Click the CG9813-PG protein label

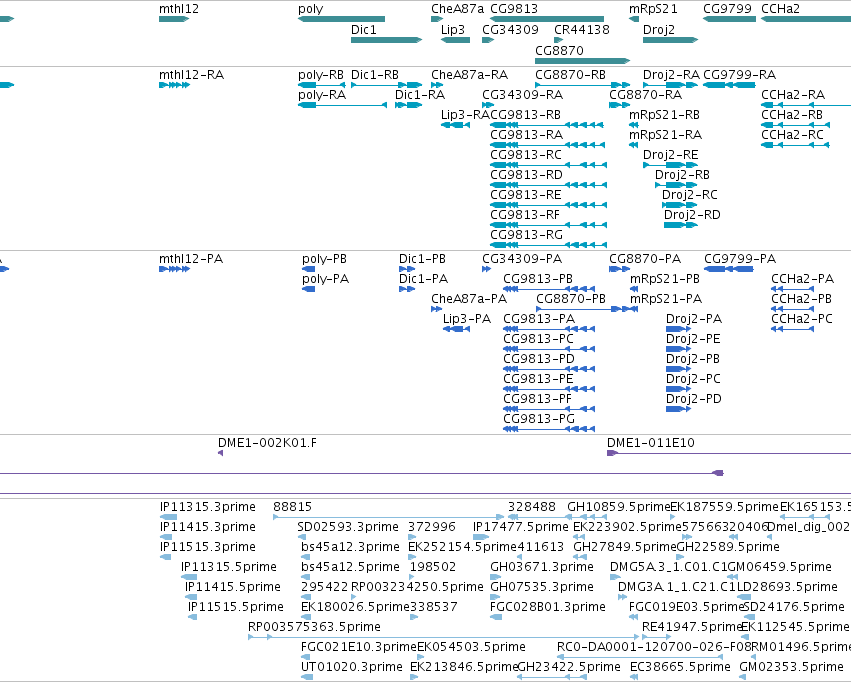(x=538, y=419)
